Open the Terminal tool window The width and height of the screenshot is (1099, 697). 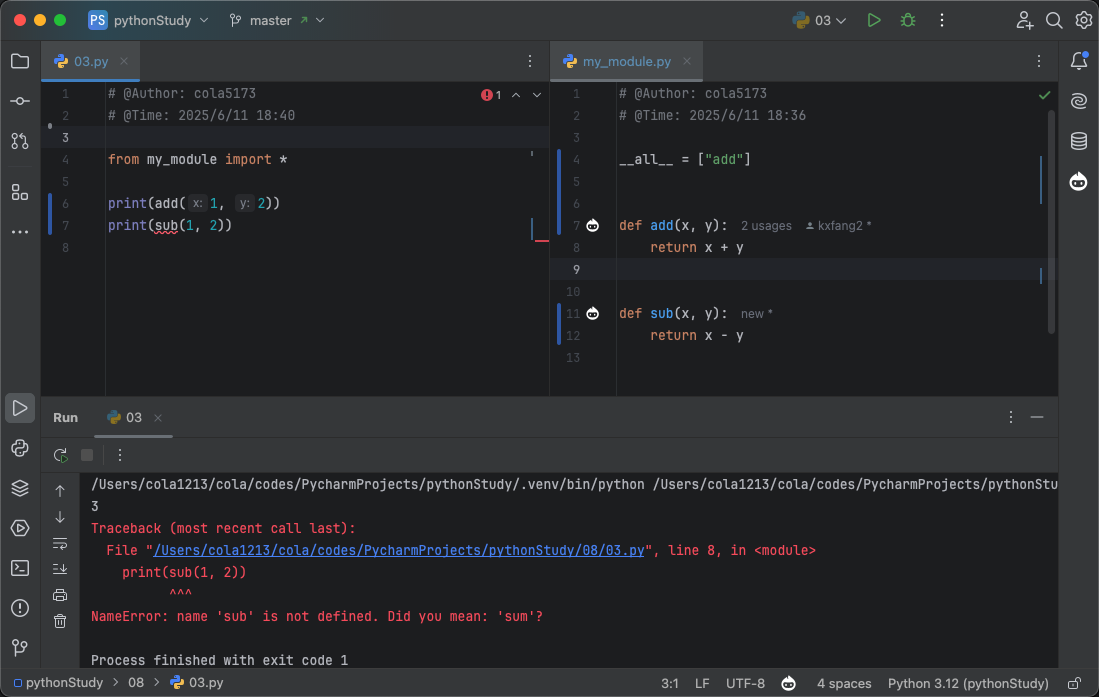[20, 568]
